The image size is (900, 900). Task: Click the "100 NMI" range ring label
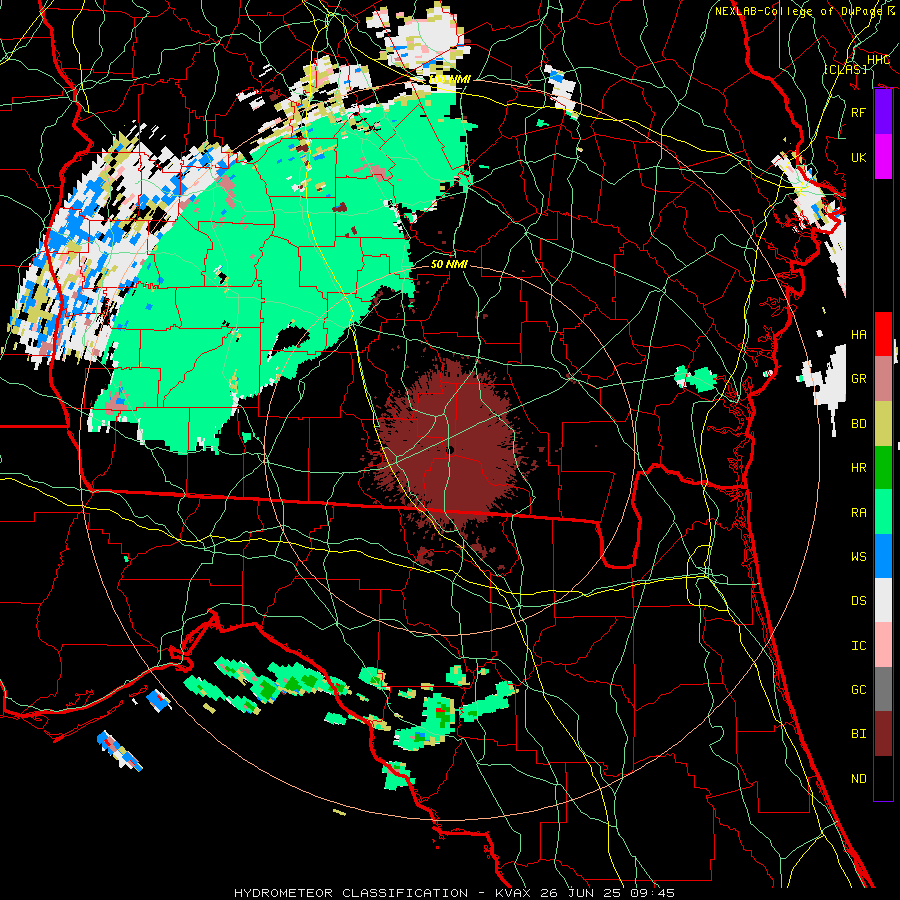point(450,79)
